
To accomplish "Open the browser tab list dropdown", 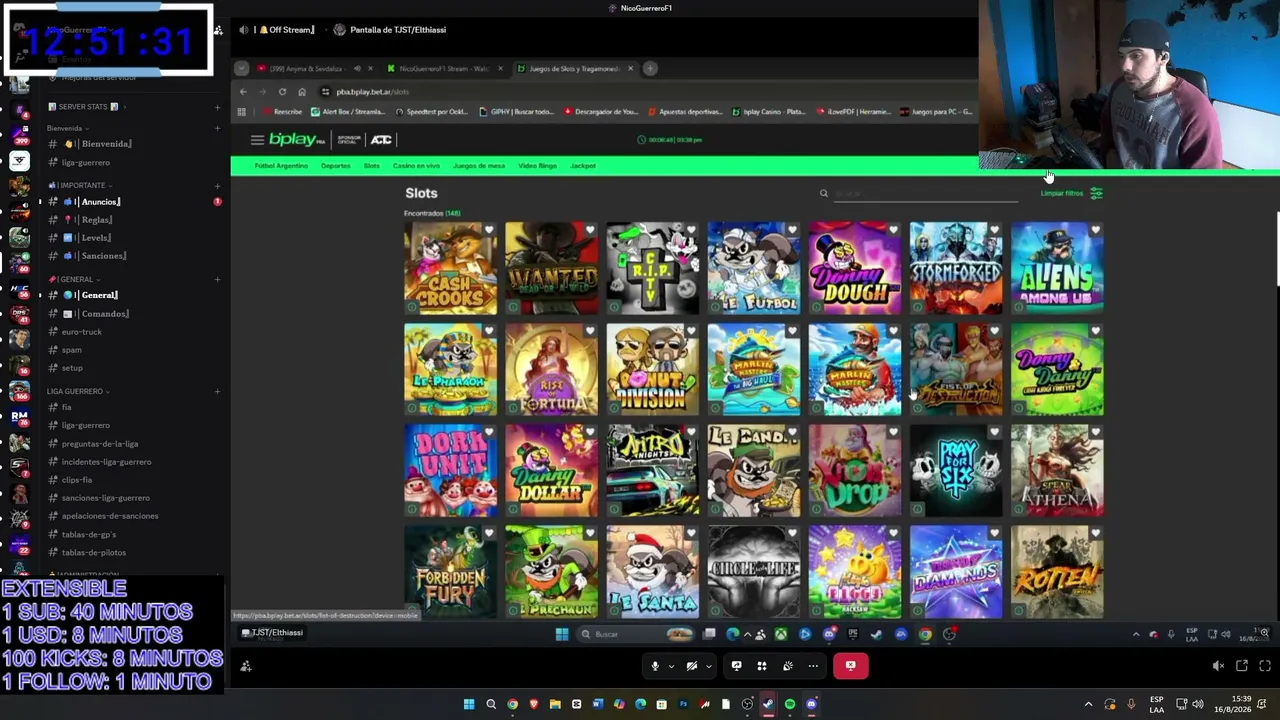I will tap(241, 69).
